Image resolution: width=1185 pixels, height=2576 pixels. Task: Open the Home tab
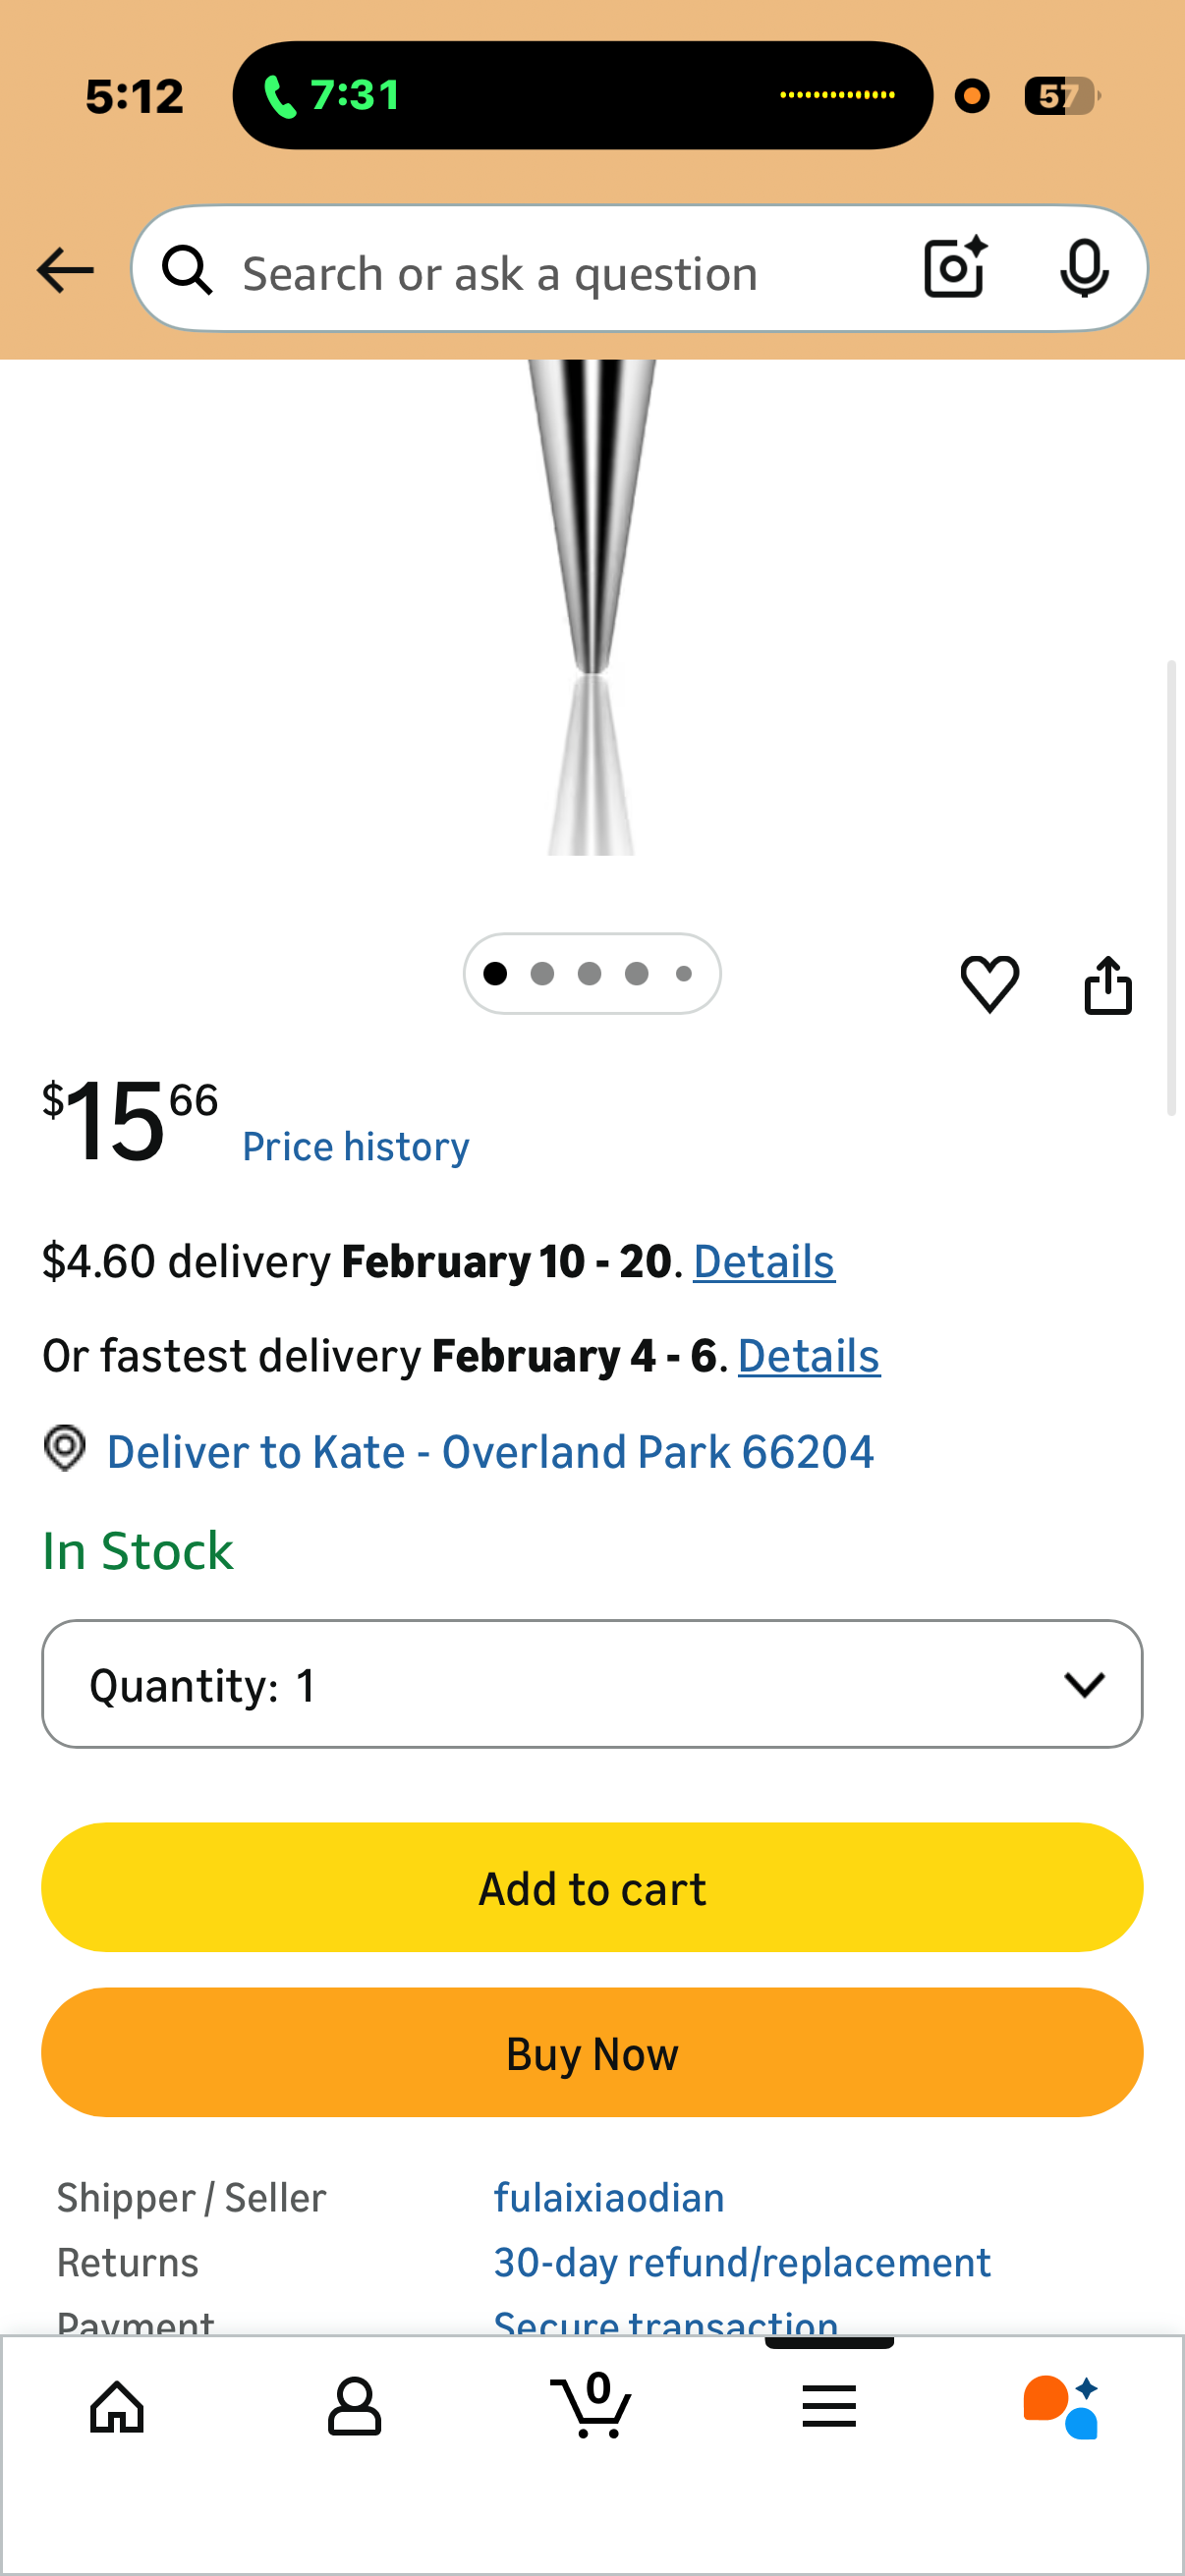(x=117, y=2406)
